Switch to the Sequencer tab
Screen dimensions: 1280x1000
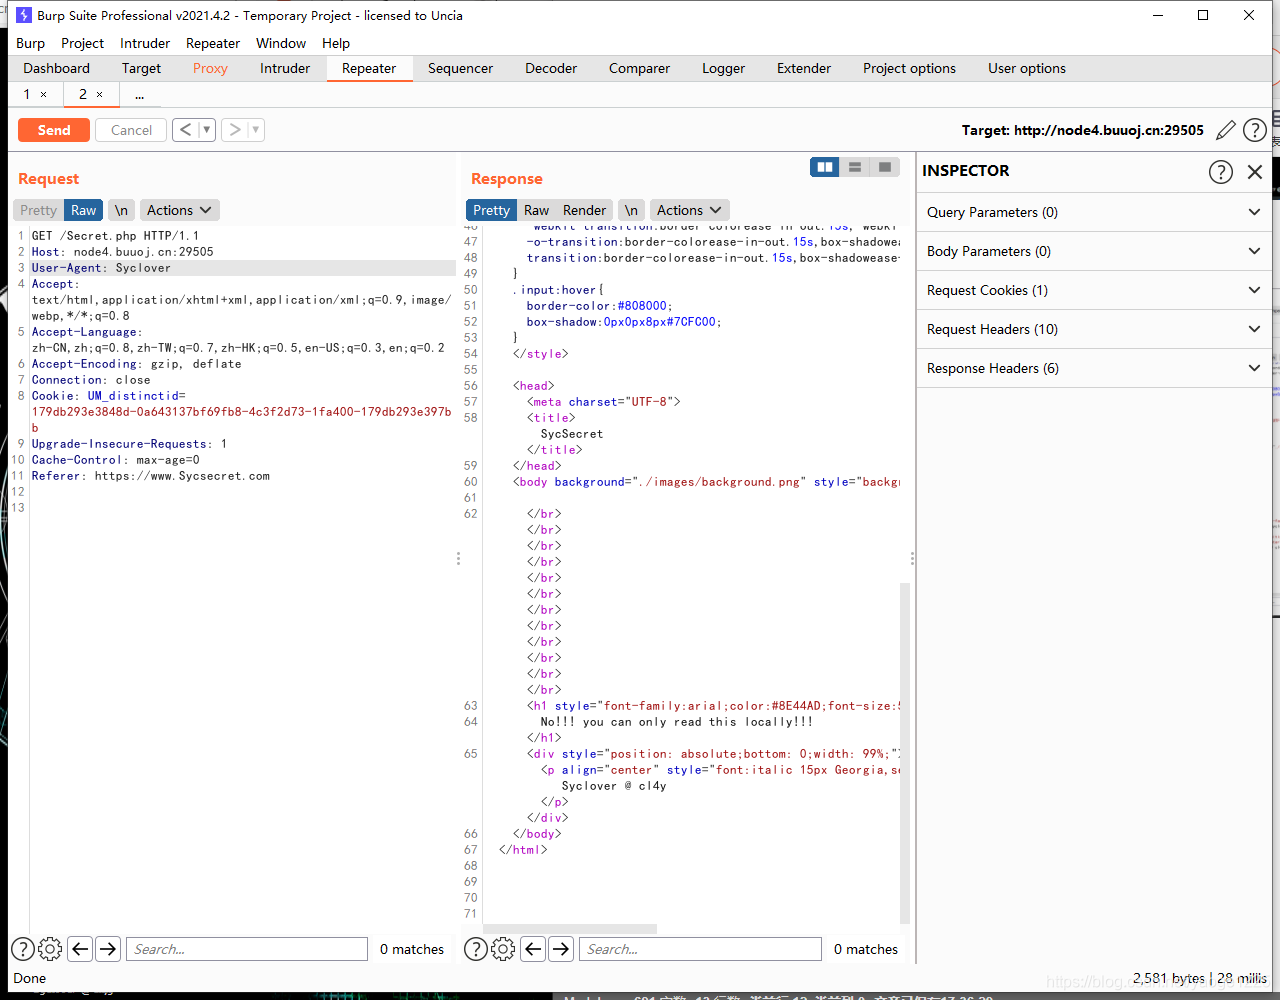460,68
